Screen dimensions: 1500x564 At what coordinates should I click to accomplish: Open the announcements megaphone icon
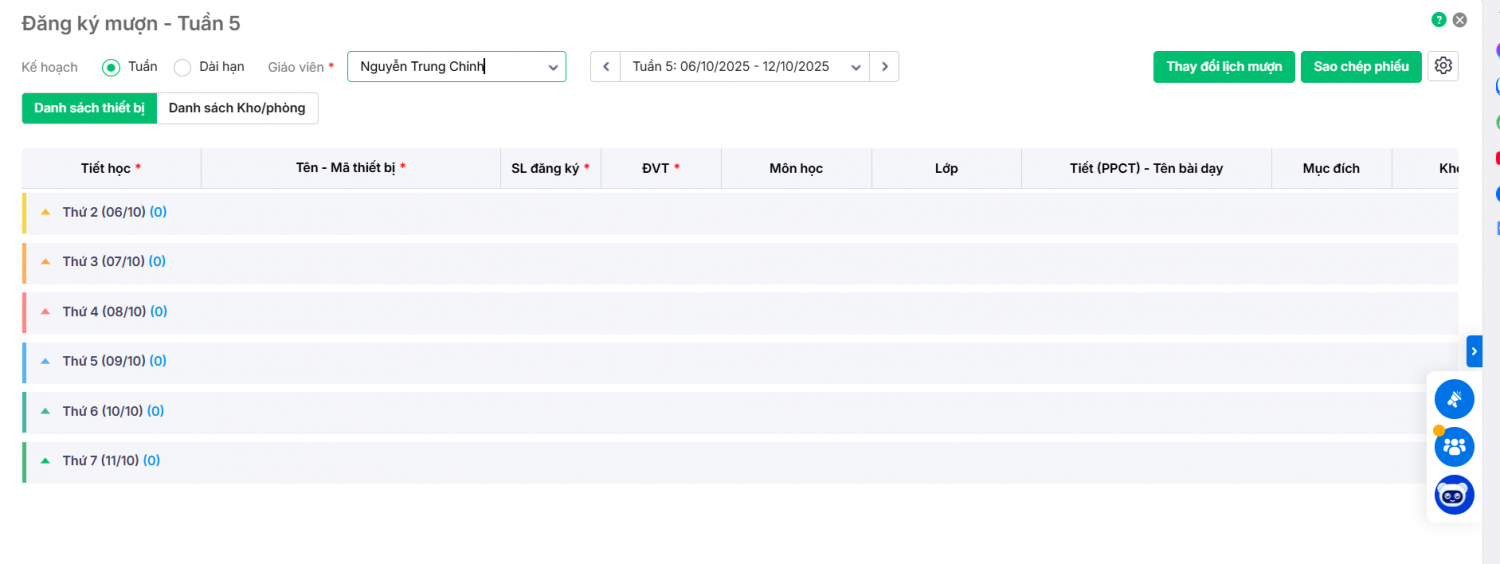coord(1454,399)
